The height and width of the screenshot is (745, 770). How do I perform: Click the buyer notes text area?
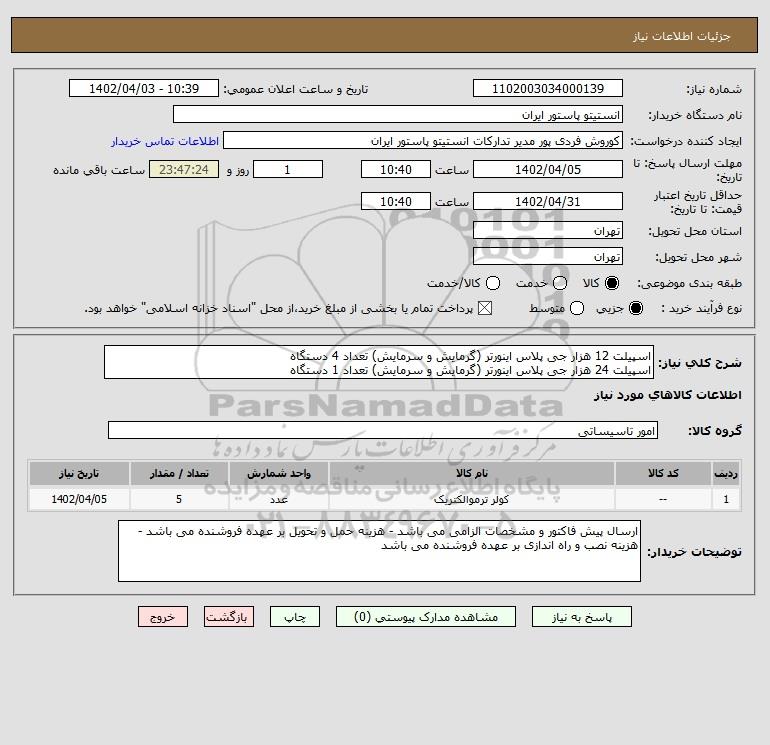pyautogui.click(x=379, y=551)
